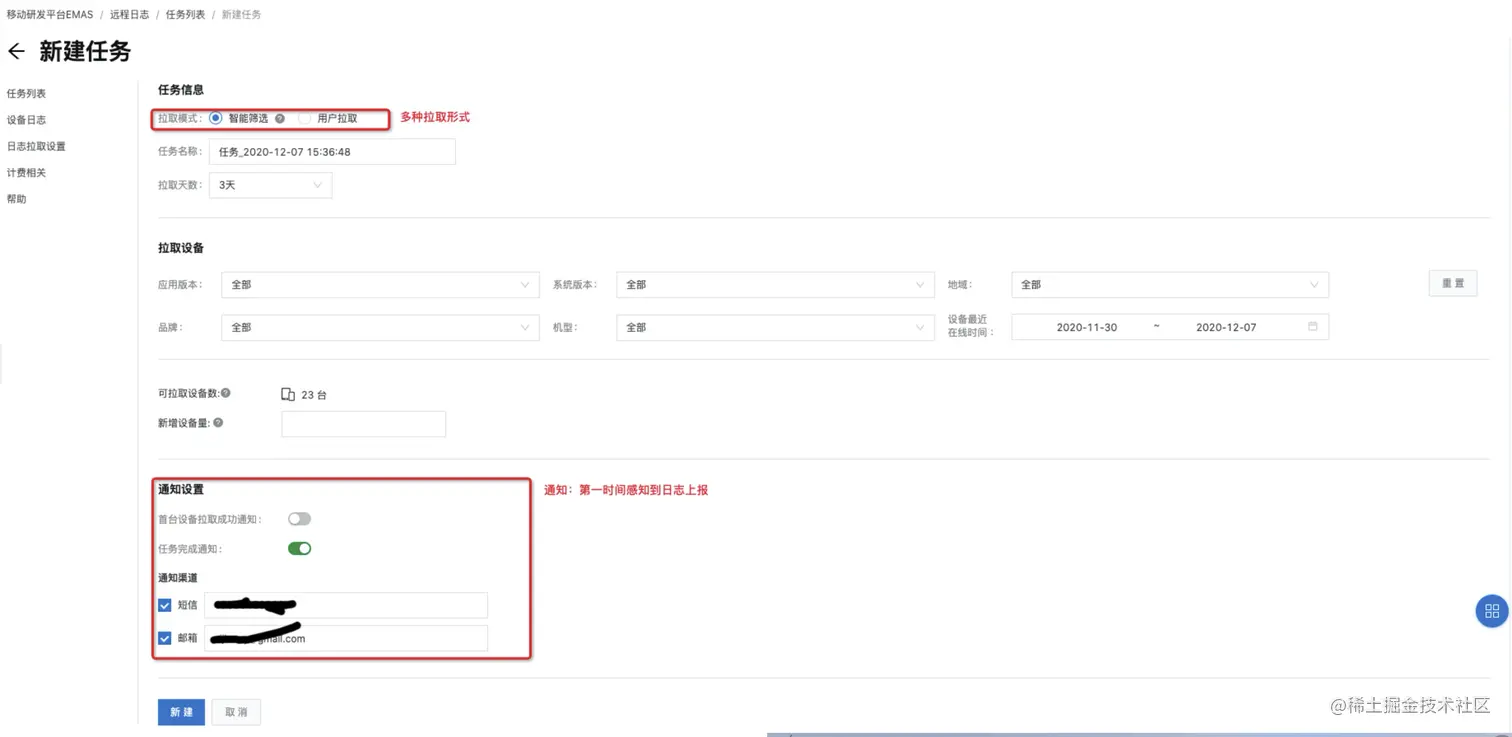This screenshot has width=1512, height=737.
Task: Open 任务列表 in the left sidebar
Action: (27, 93)
